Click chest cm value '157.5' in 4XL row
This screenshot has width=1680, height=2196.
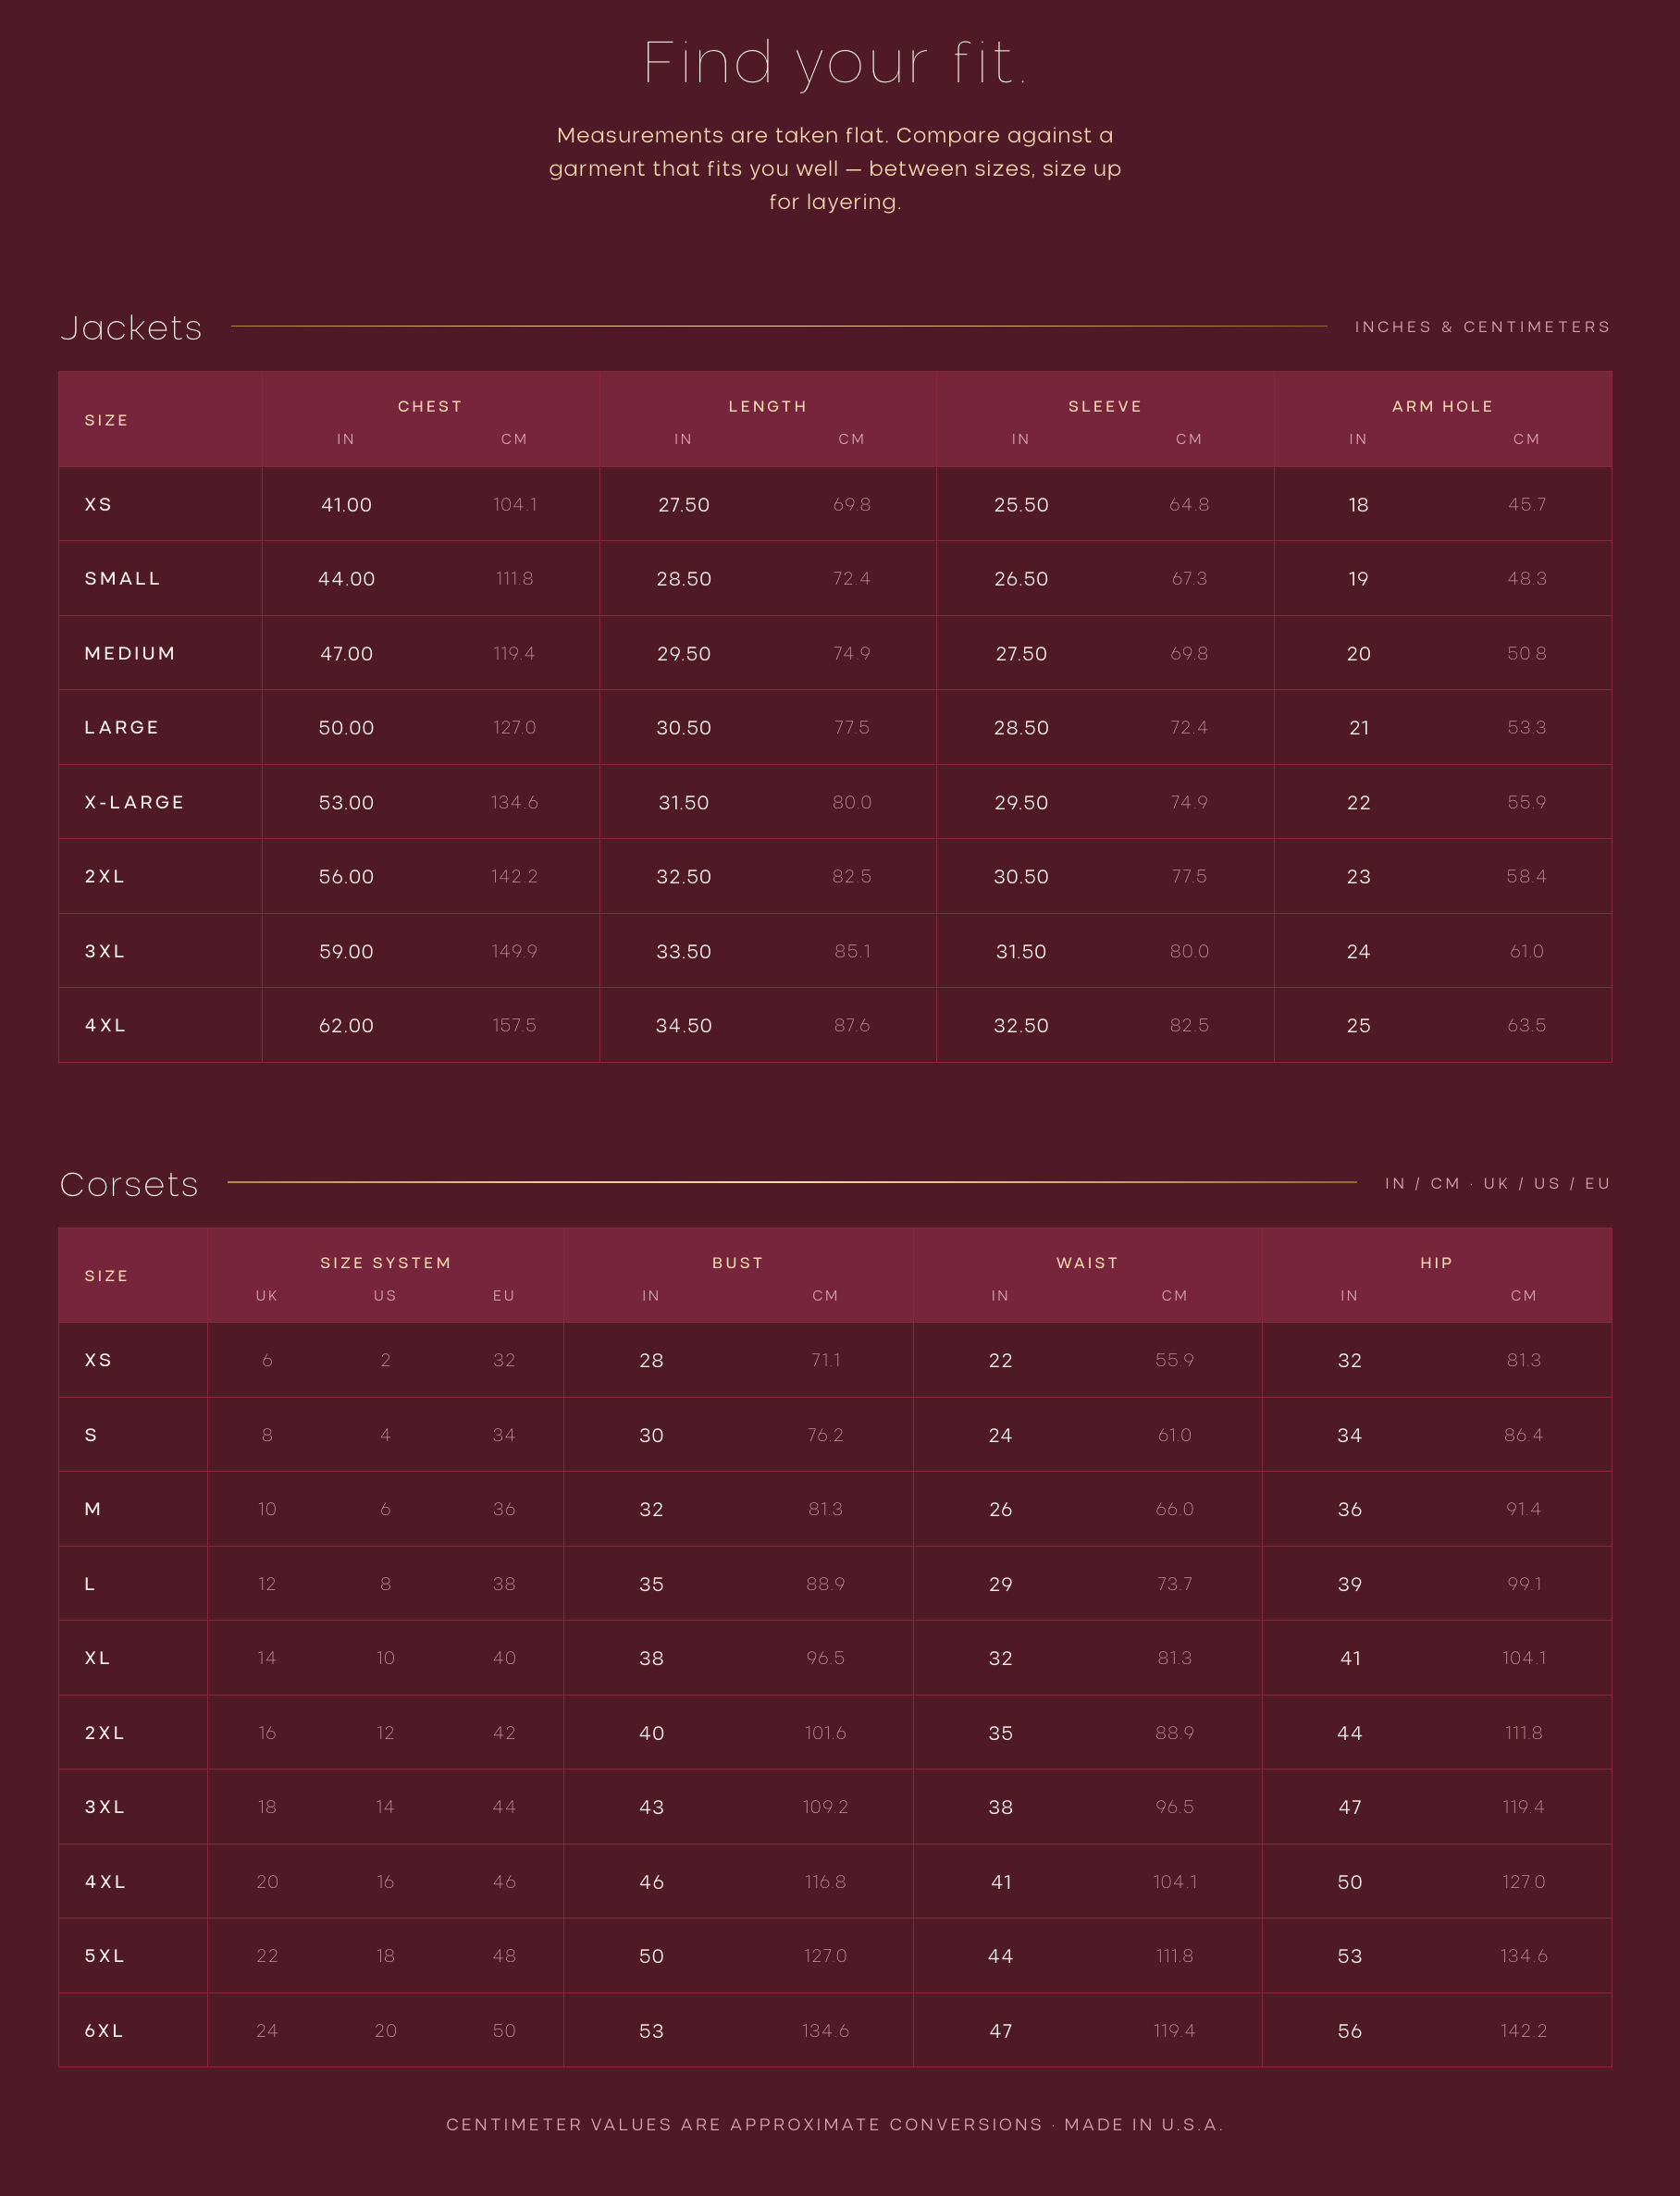click(x=514, y=1026)
